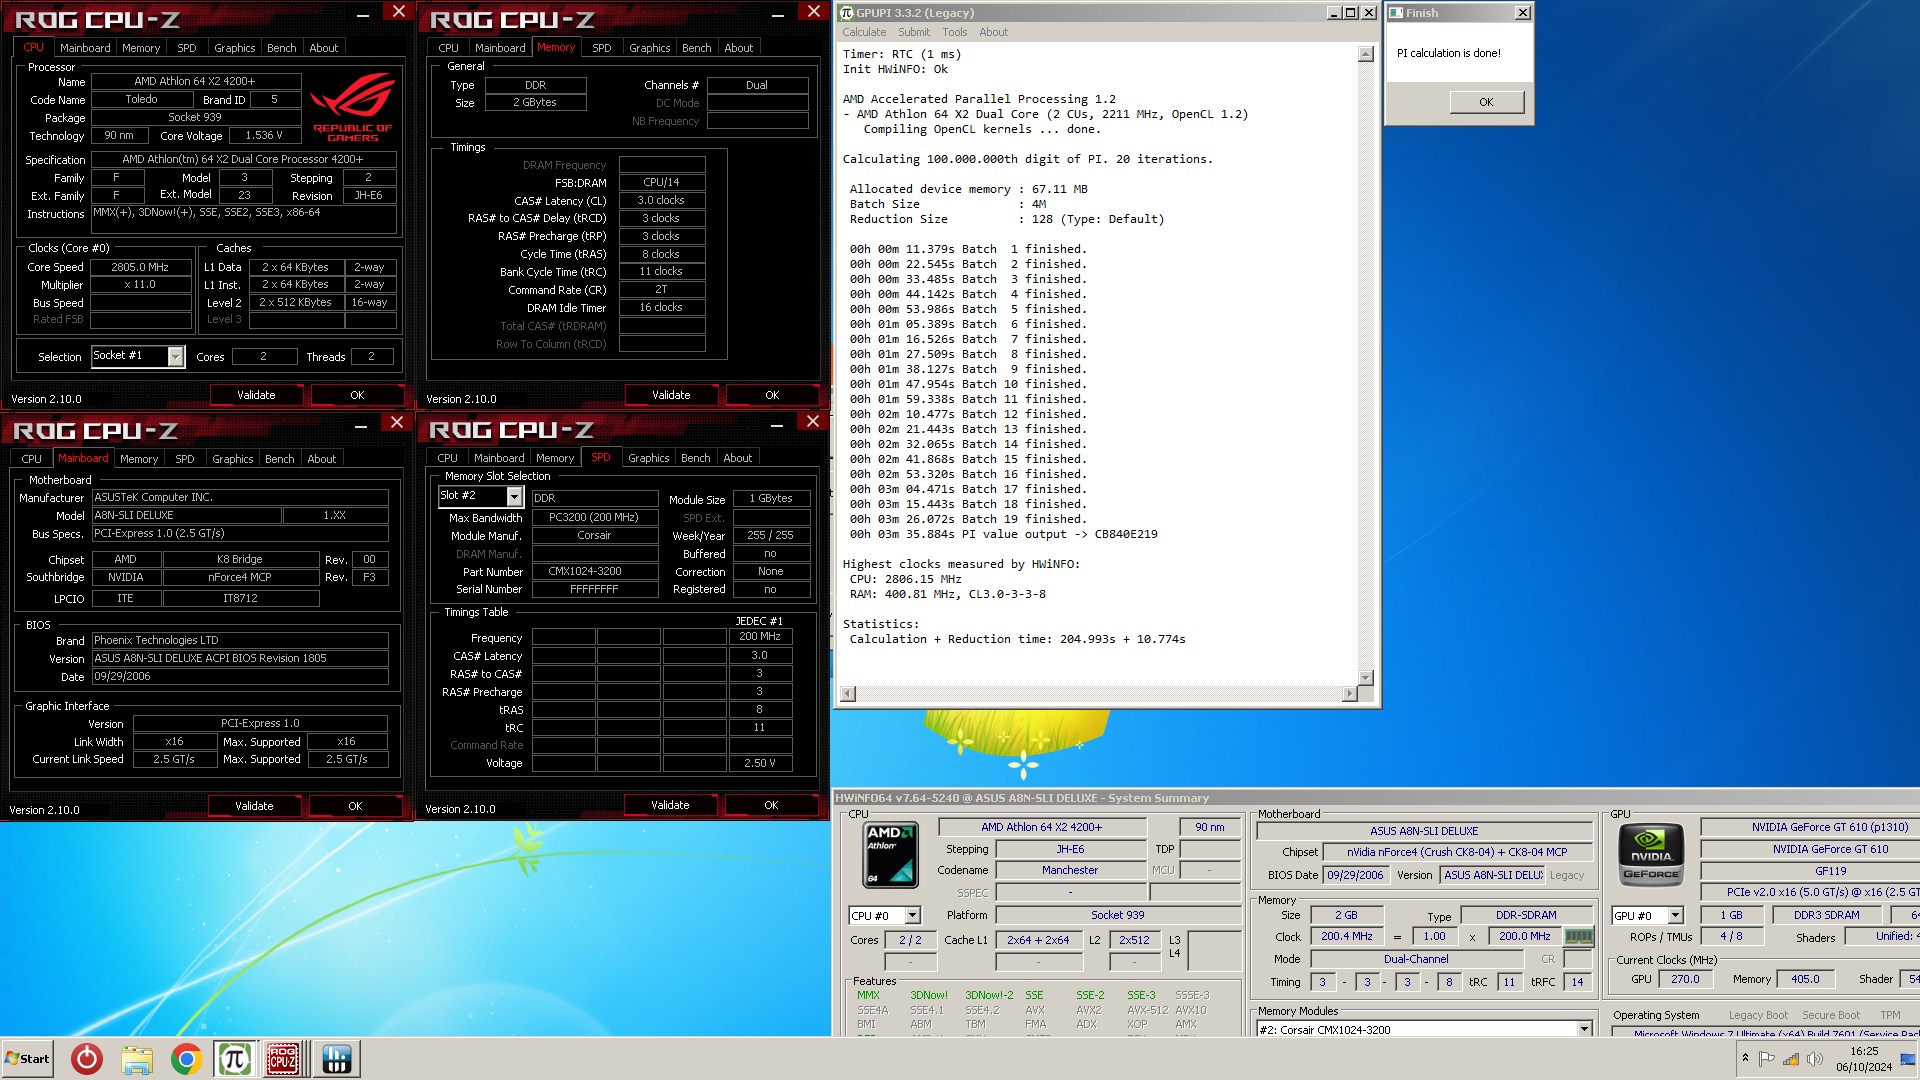Viewport: 1920px width, 1080px height.
Task: Click OK in the Mainboard CPU-Z window
Action: pyautogui.click(x=355, y=806)
